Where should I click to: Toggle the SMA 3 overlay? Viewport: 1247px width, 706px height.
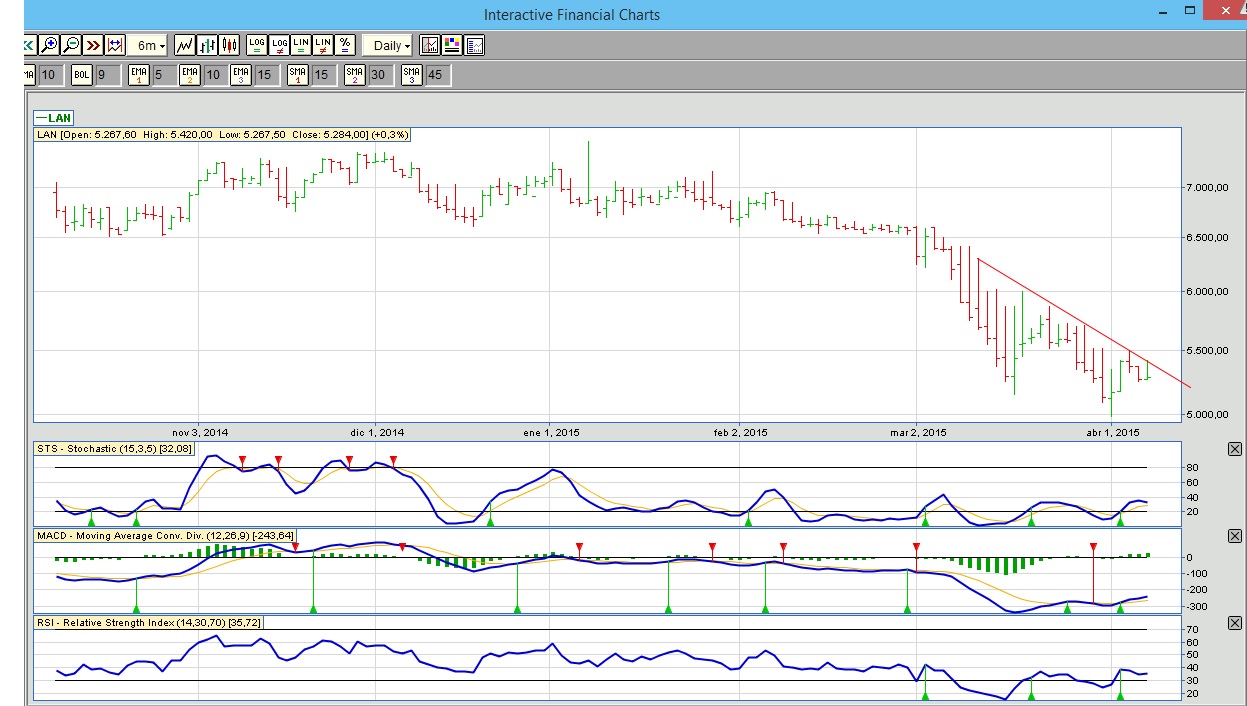[412, 75]
